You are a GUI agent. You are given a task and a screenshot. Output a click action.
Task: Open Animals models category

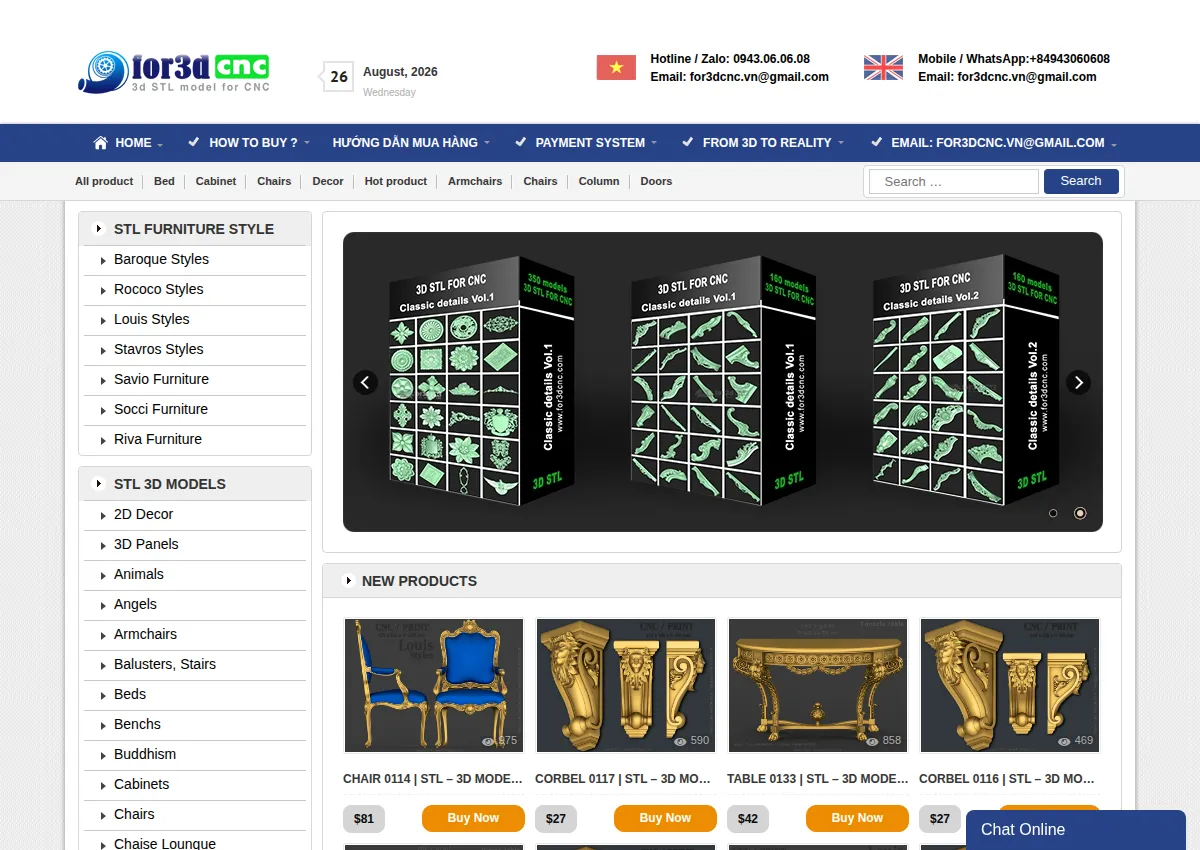[139, 574]
